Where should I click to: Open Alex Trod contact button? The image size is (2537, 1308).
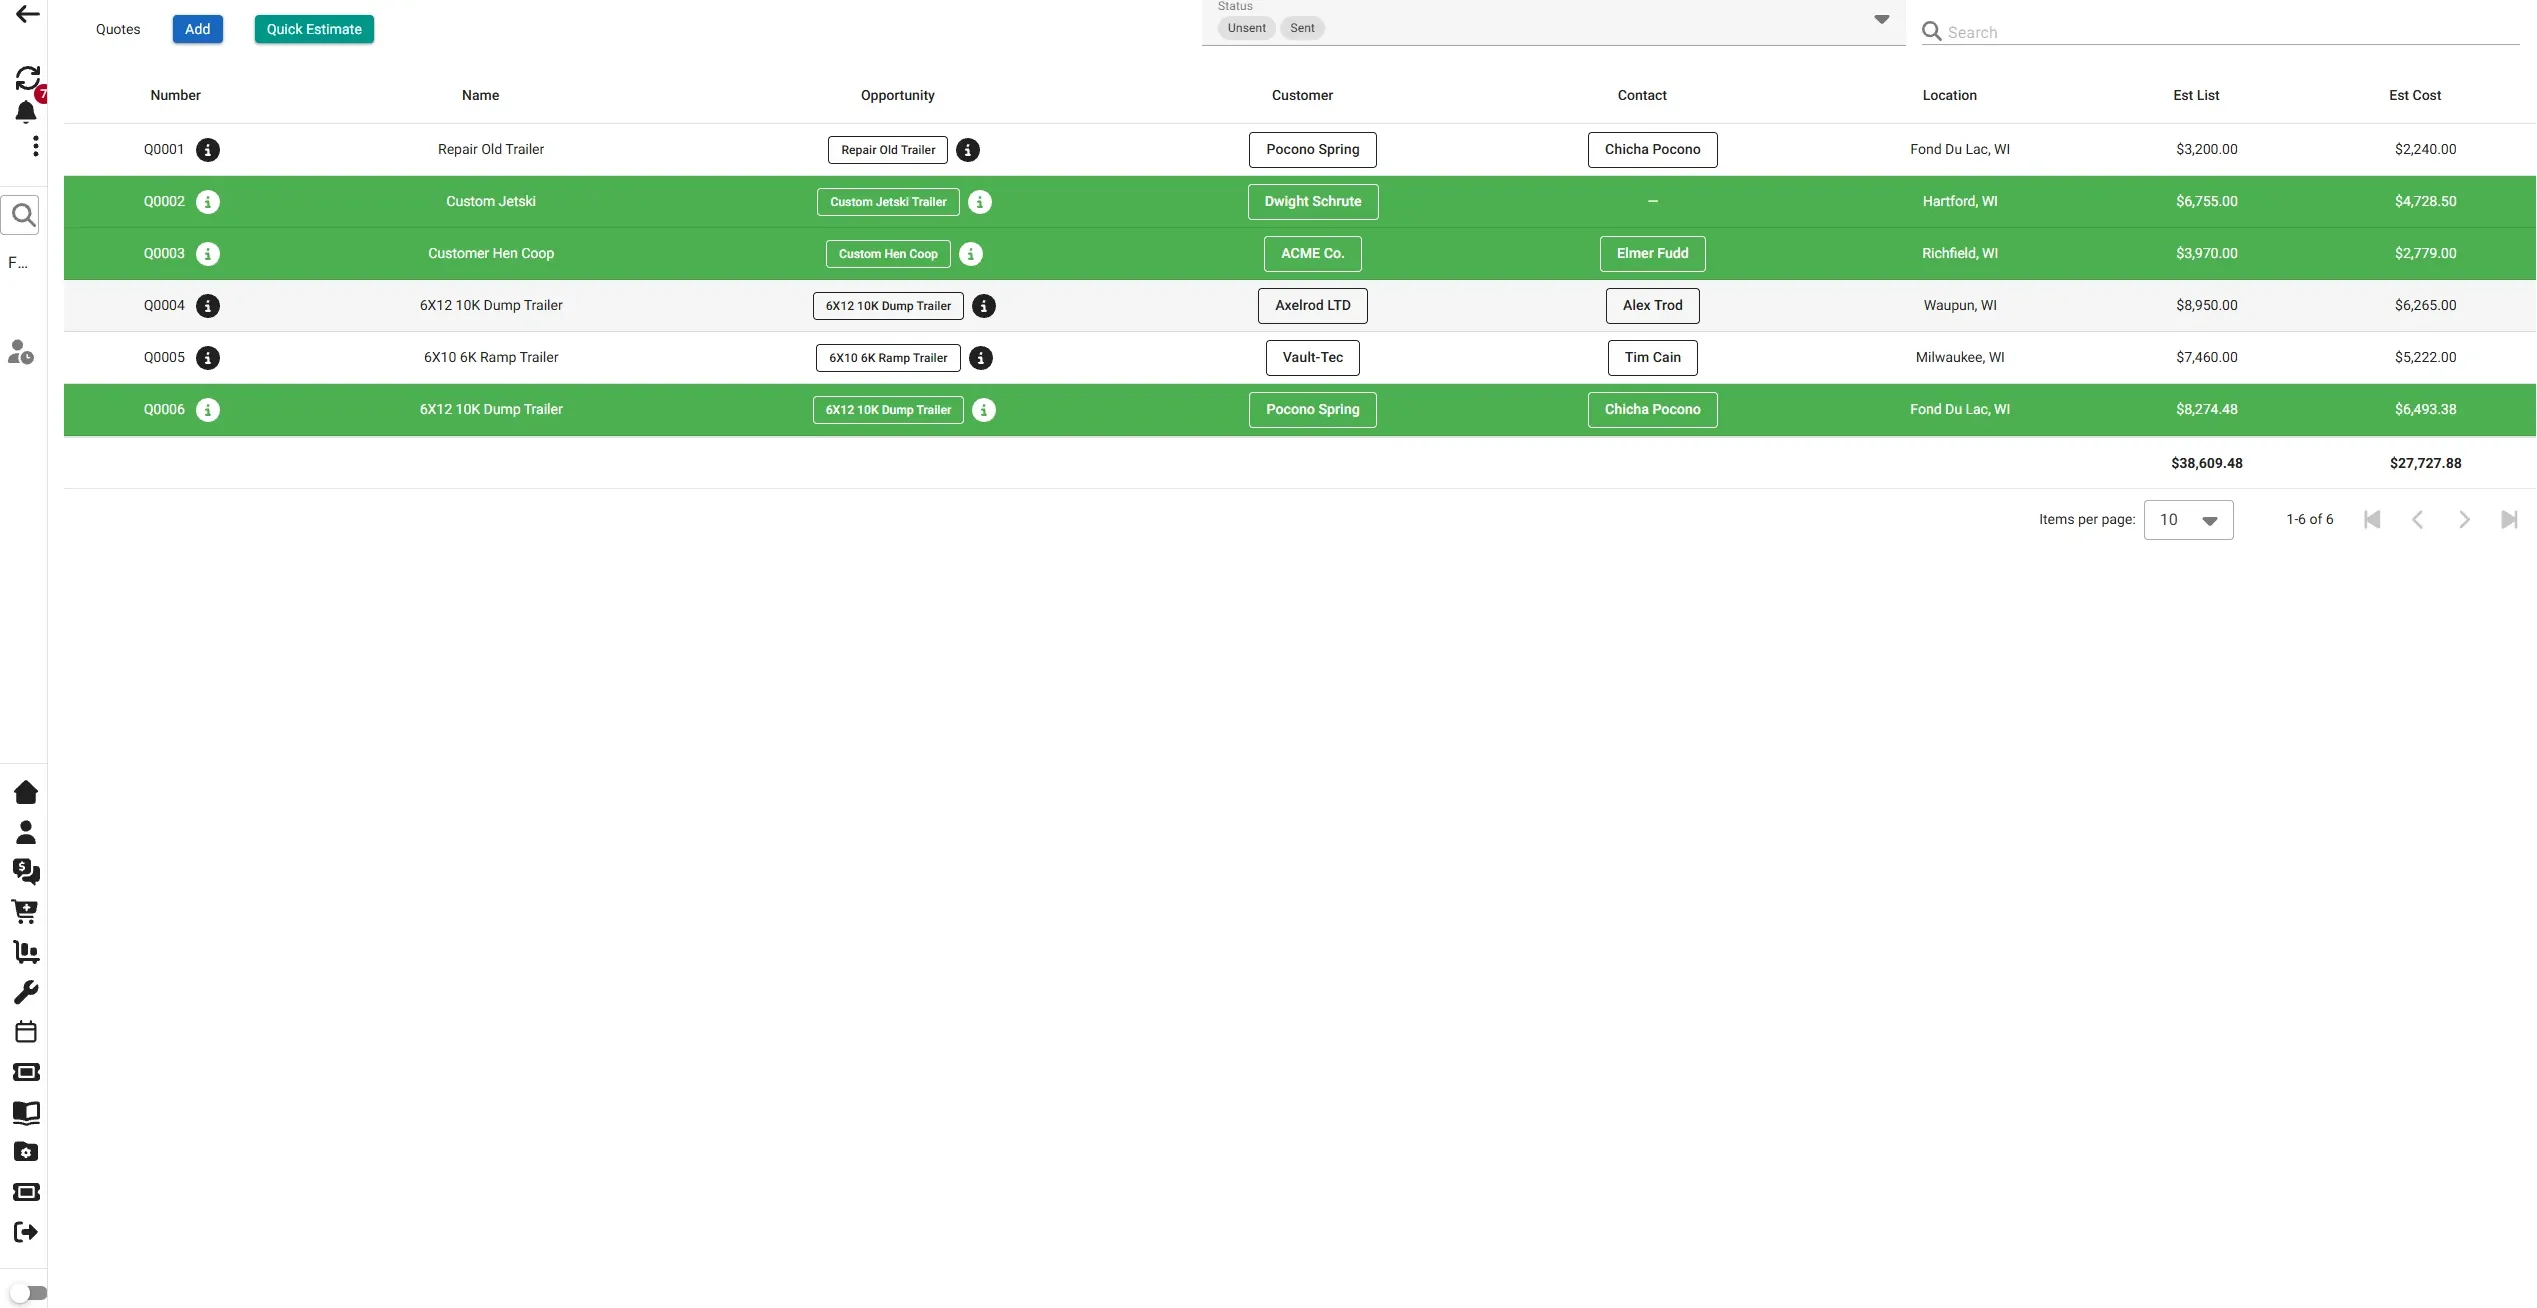(x=1652, y=306)
